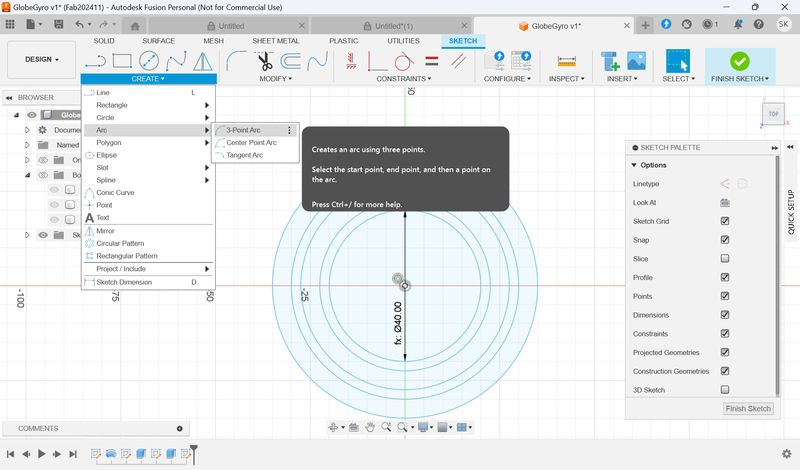Expand the Document Settings tree node
This screenshot has width=800, height=470.
[27, 130]
